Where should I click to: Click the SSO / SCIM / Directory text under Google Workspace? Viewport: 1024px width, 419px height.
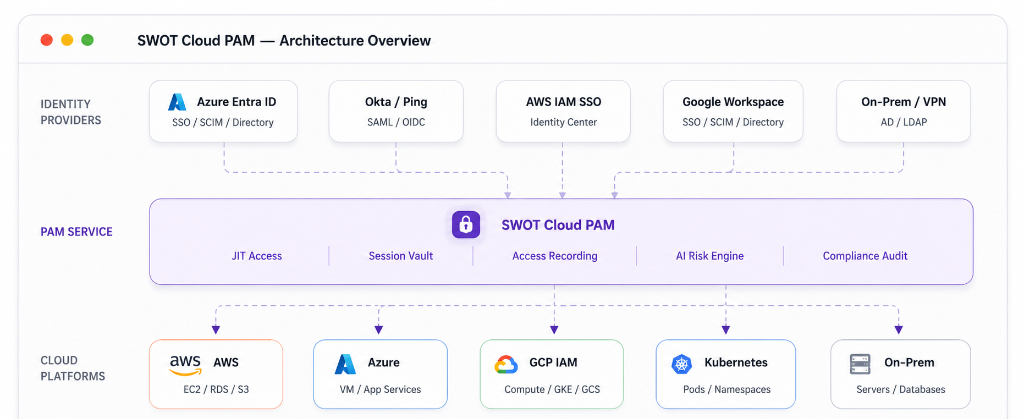click(733, 122)
